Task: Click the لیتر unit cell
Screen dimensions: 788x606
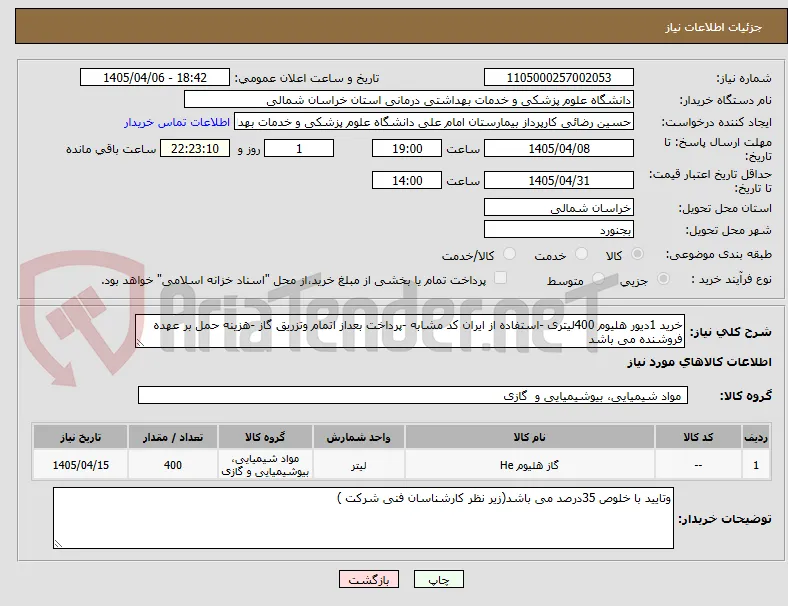Action: click(358, 465)
